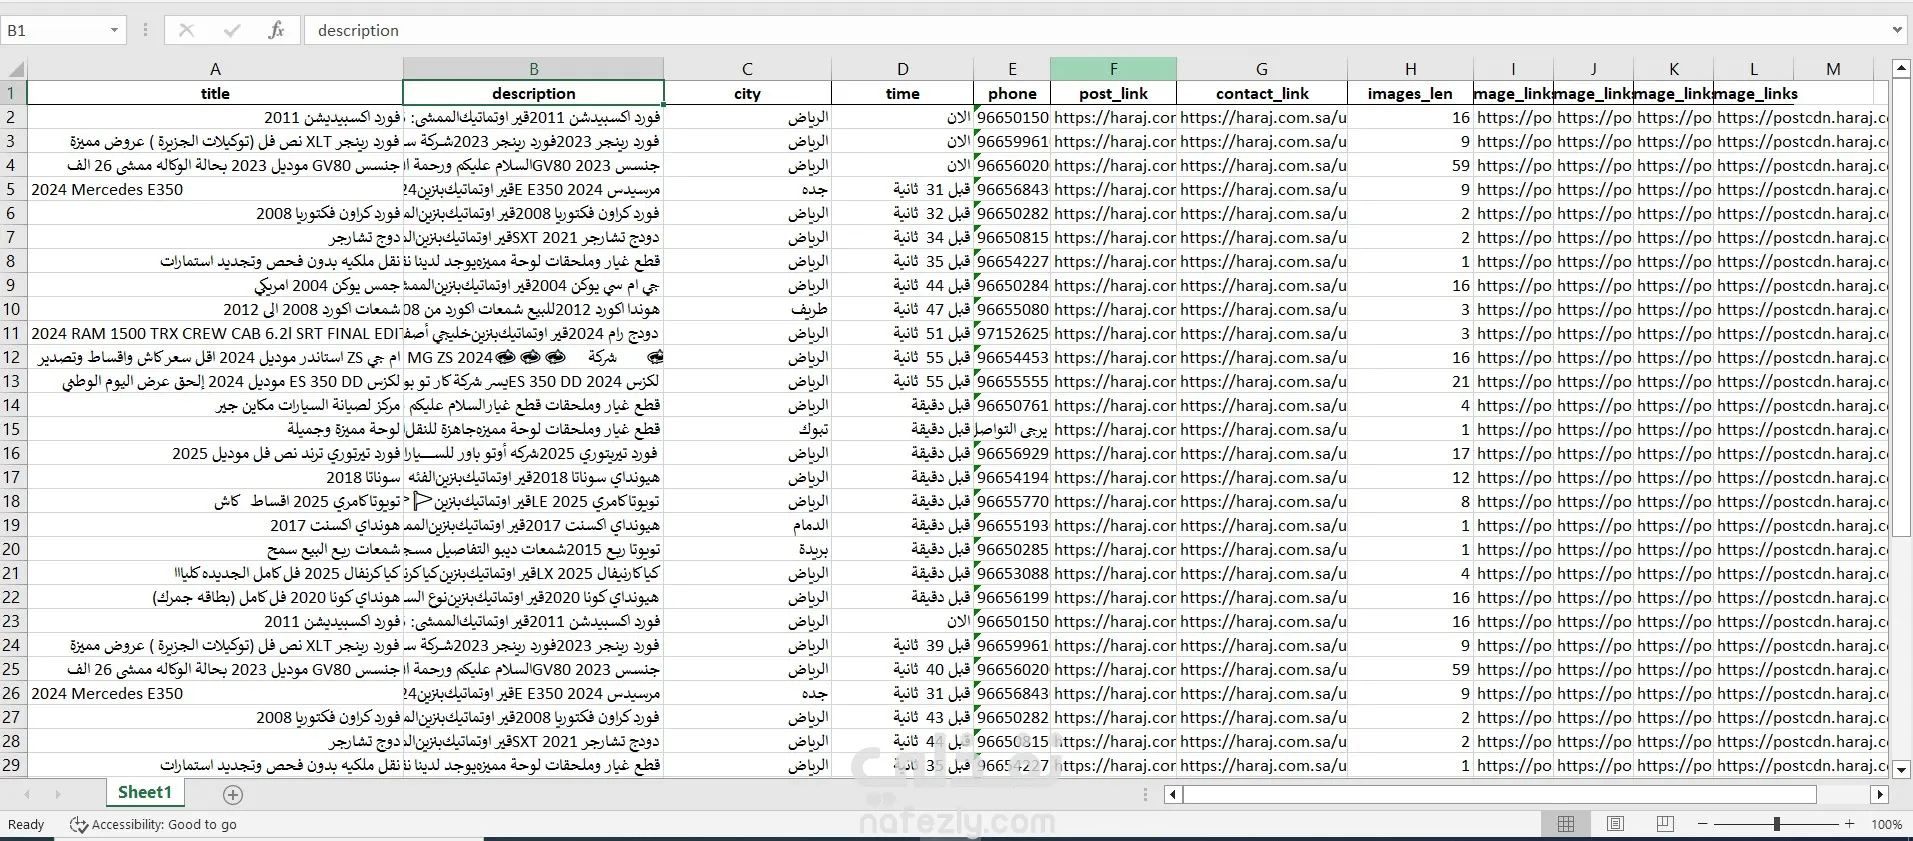Click the horizontal scrollbar track
The width and height of the screenshot is (1913, 841).
pos(1500,795)
